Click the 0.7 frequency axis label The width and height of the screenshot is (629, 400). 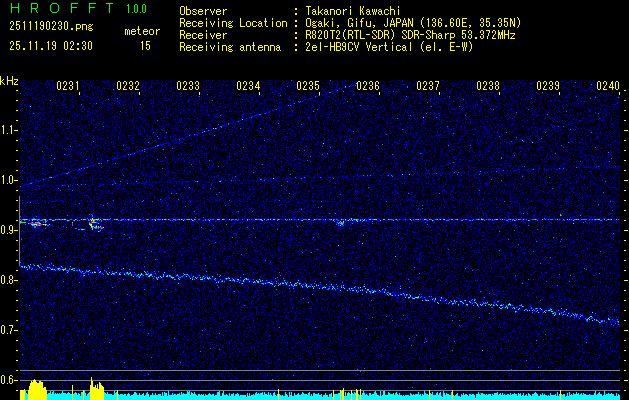9,330
